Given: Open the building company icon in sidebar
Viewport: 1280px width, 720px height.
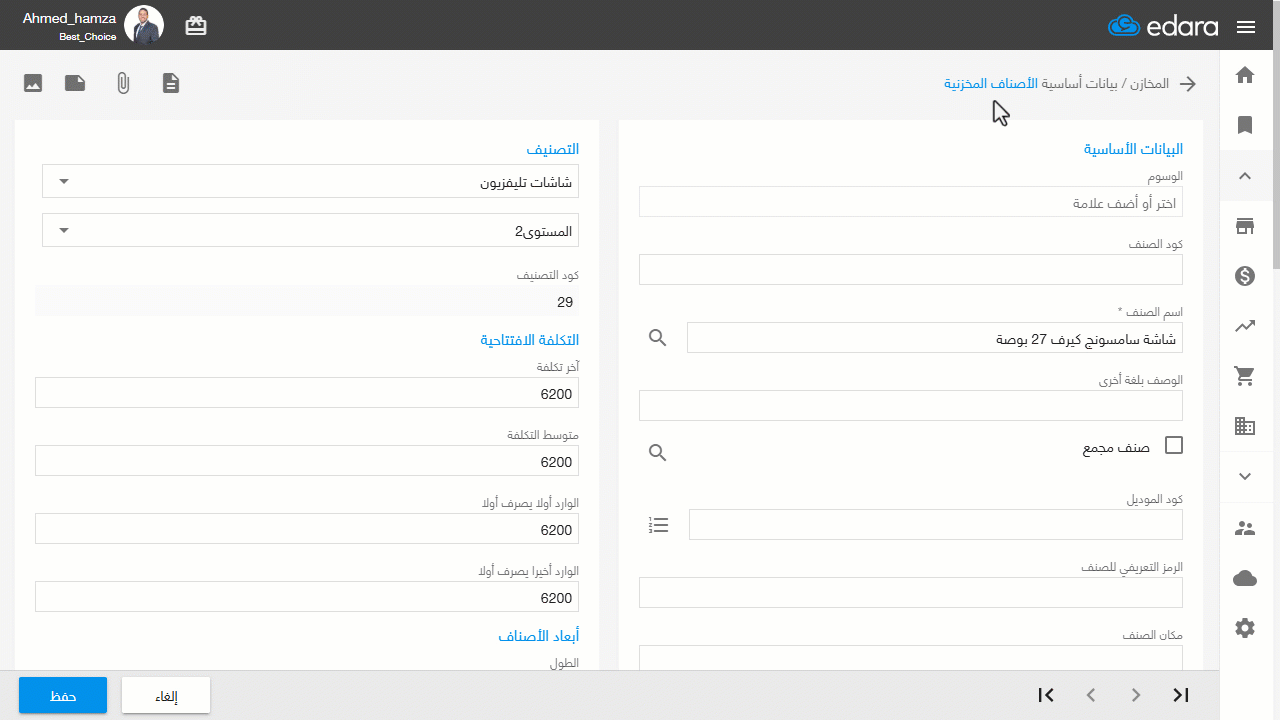Looking at the screenshot, I should (x=1245, y=426).
